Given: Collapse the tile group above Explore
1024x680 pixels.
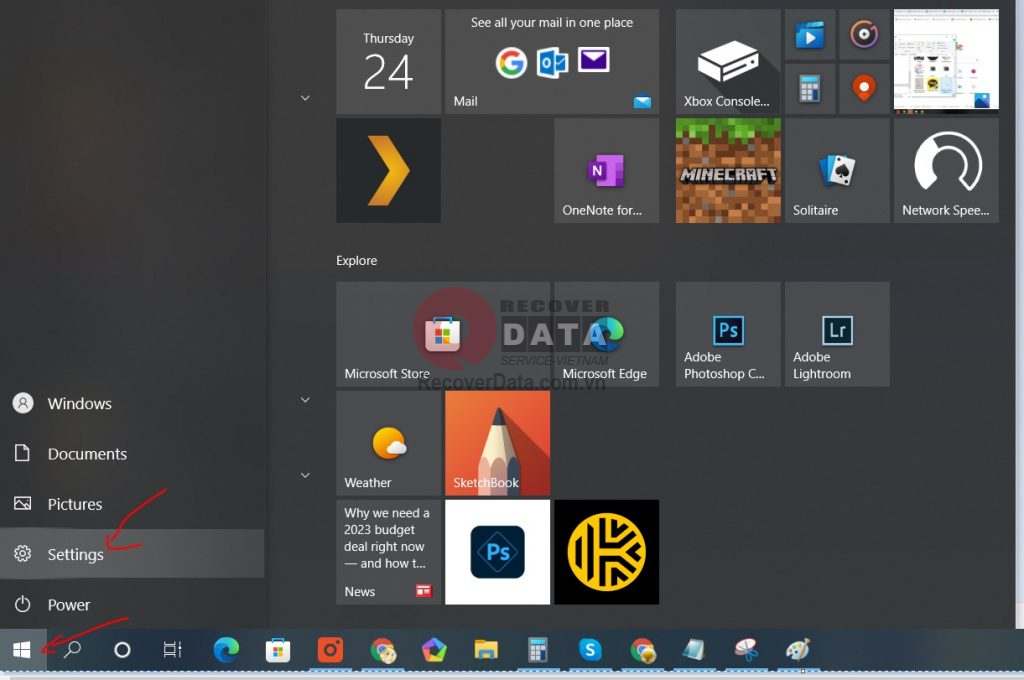Looking at the screenshot, I should pos(305,97).
